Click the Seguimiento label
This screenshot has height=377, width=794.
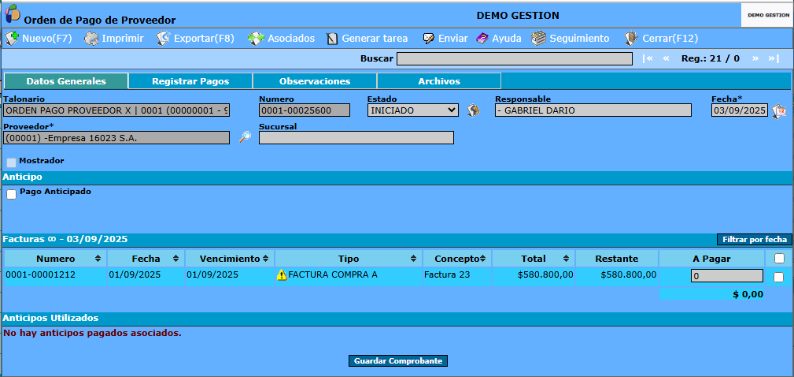click(579, 38)
